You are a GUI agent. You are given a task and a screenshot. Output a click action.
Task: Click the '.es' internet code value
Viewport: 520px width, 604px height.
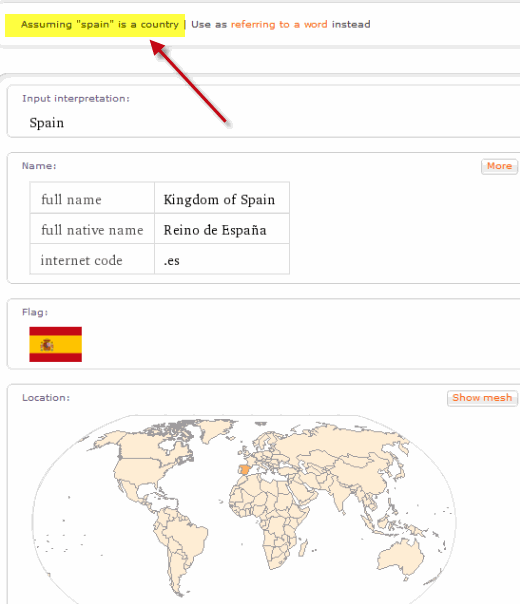172,261
